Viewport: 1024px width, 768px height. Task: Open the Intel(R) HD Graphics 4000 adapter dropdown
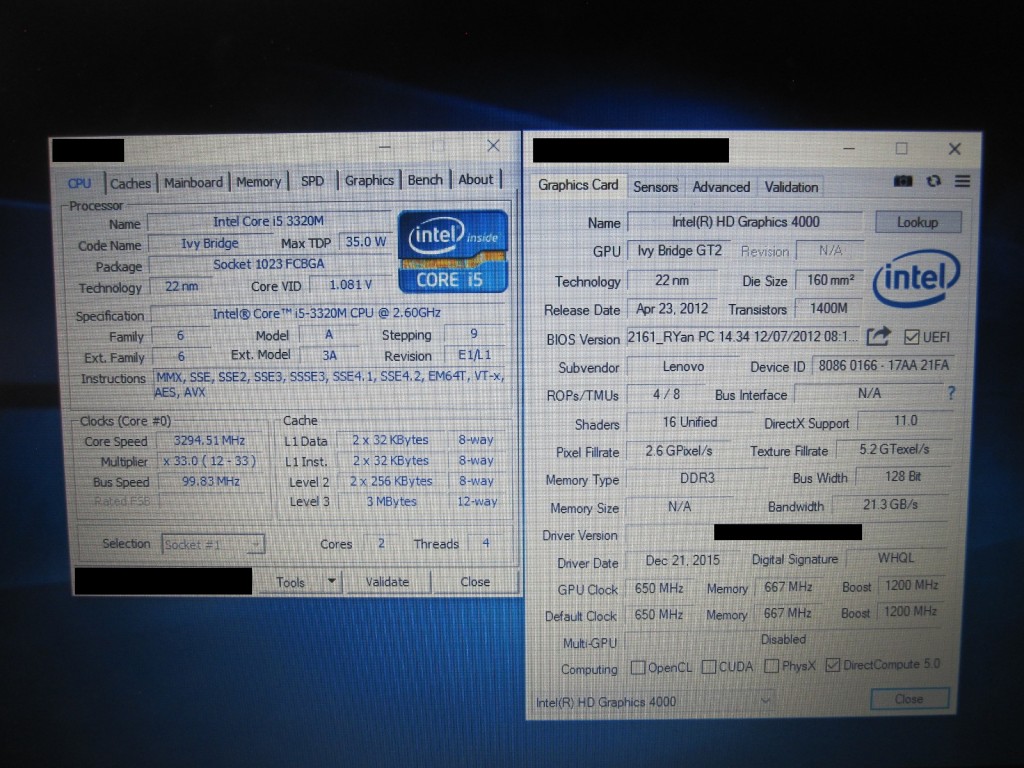pos(654,702)
